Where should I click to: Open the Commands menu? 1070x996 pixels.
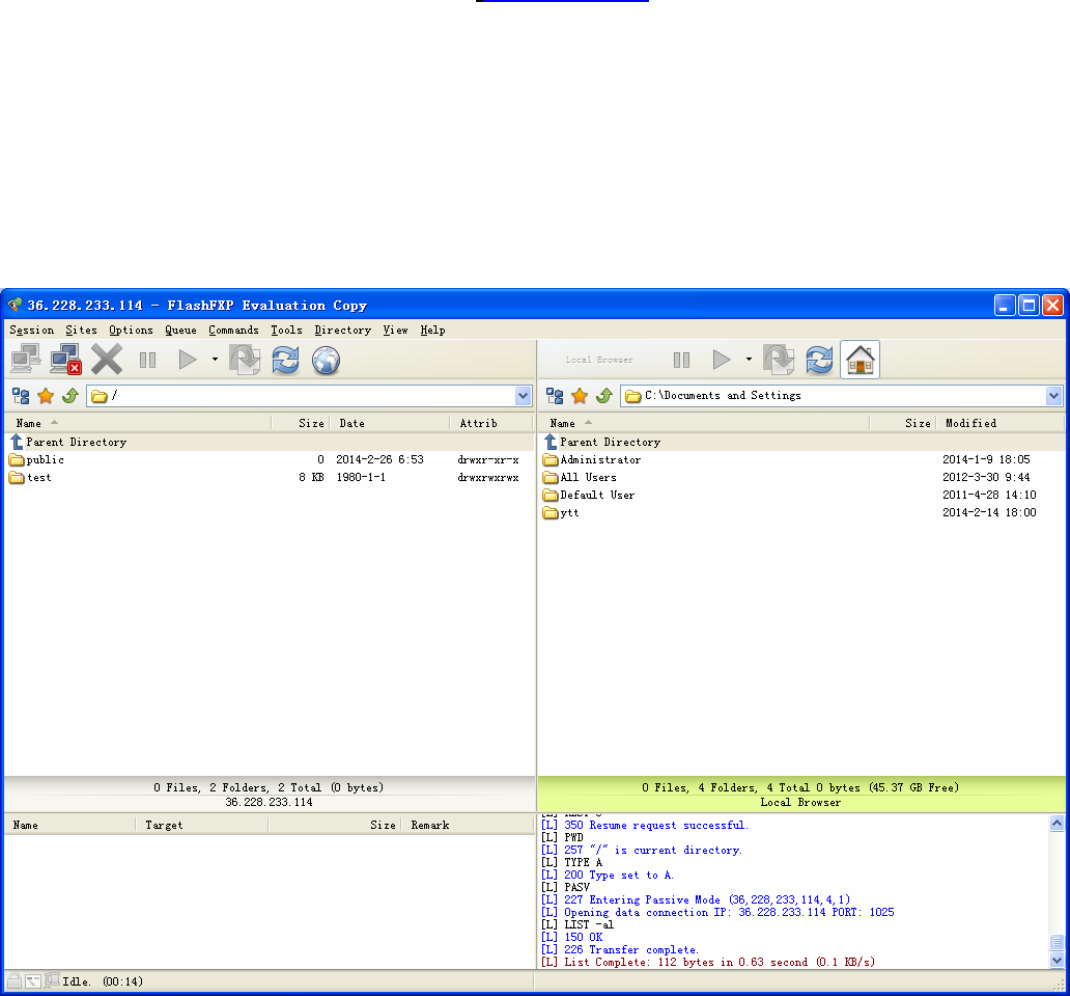coord(233,330)
